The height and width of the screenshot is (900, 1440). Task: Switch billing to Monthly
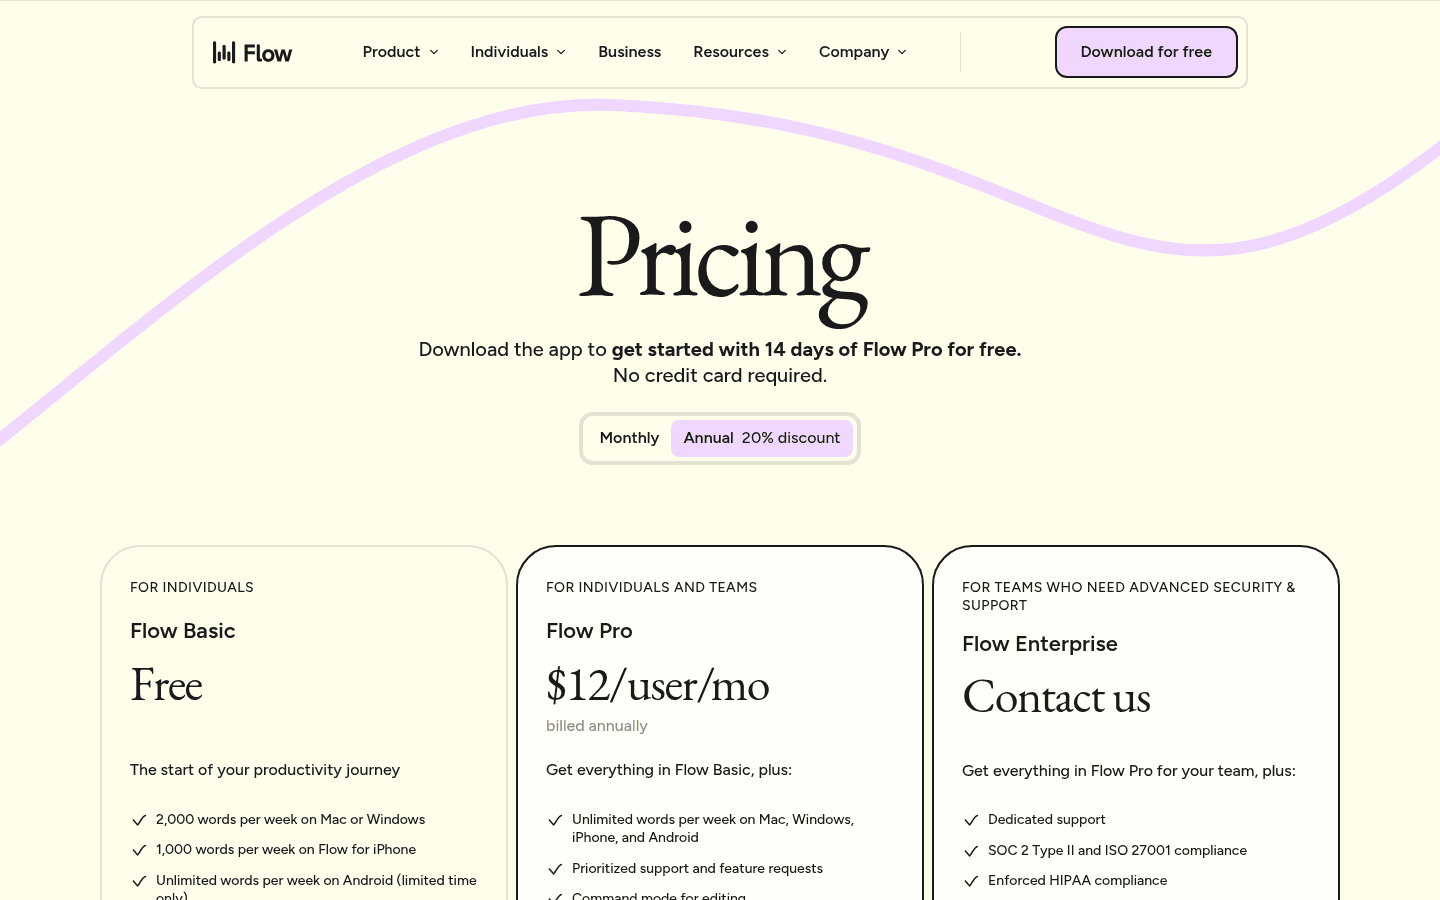[629, 438]
